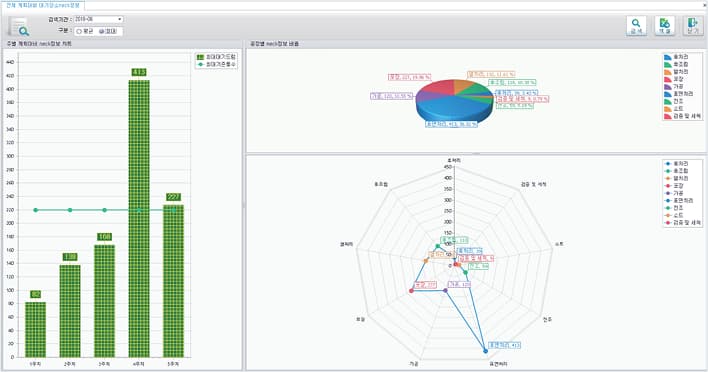
Task: Select the second (maximum) radio button
Action: click(x=102, y=32)
